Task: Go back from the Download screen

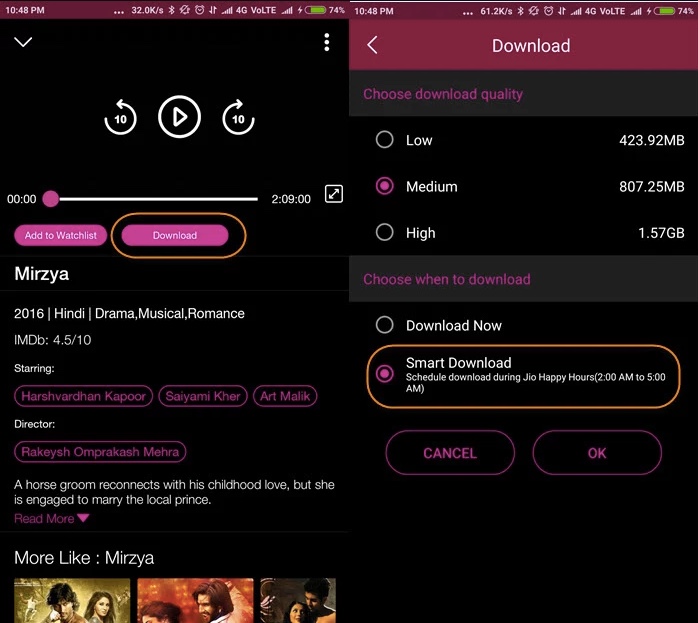Action: [x=373, y=45]
